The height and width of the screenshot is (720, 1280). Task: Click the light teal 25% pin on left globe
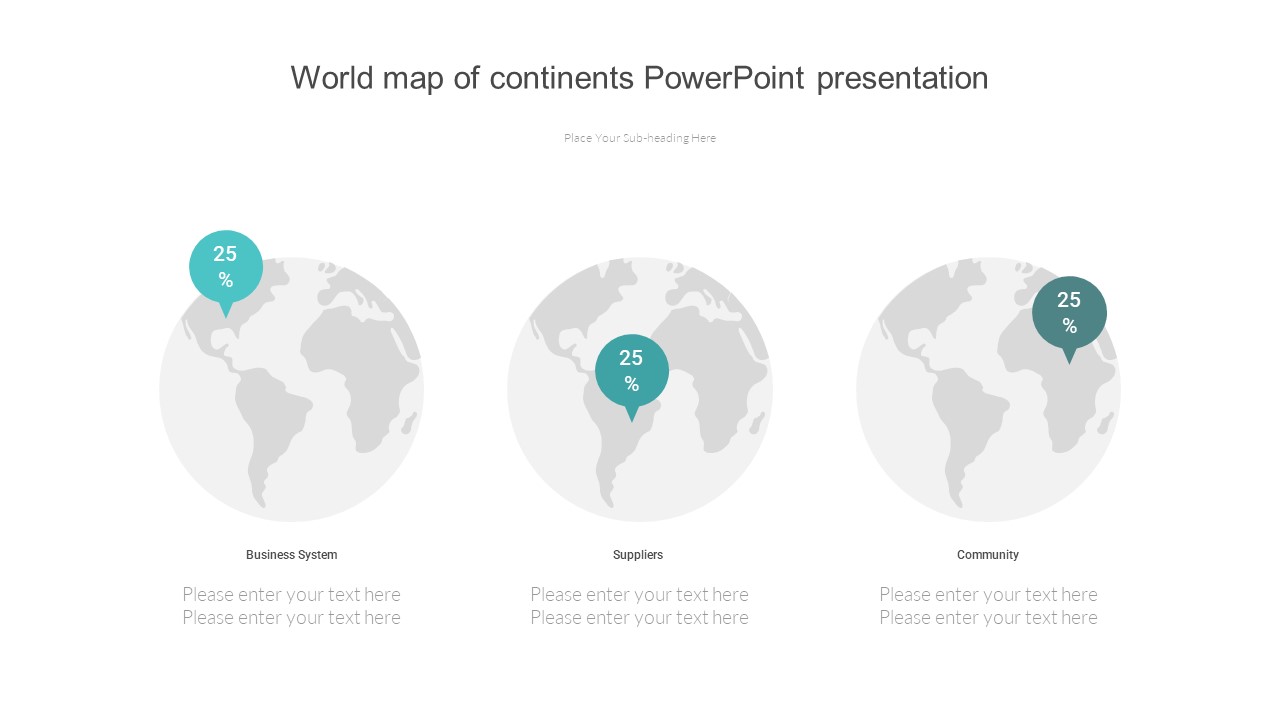pos(226,266)
